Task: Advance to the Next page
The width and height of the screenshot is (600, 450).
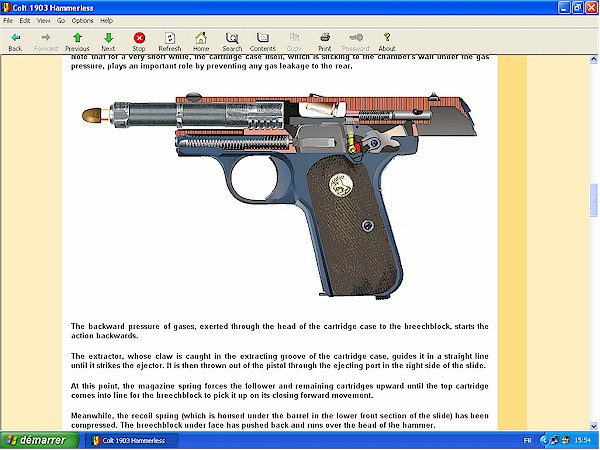Action: tap(108, 42)
